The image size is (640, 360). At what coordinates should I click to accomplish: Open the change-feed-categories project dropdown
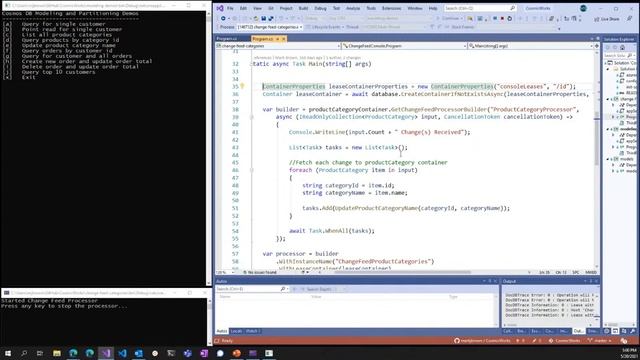point(278,46)
